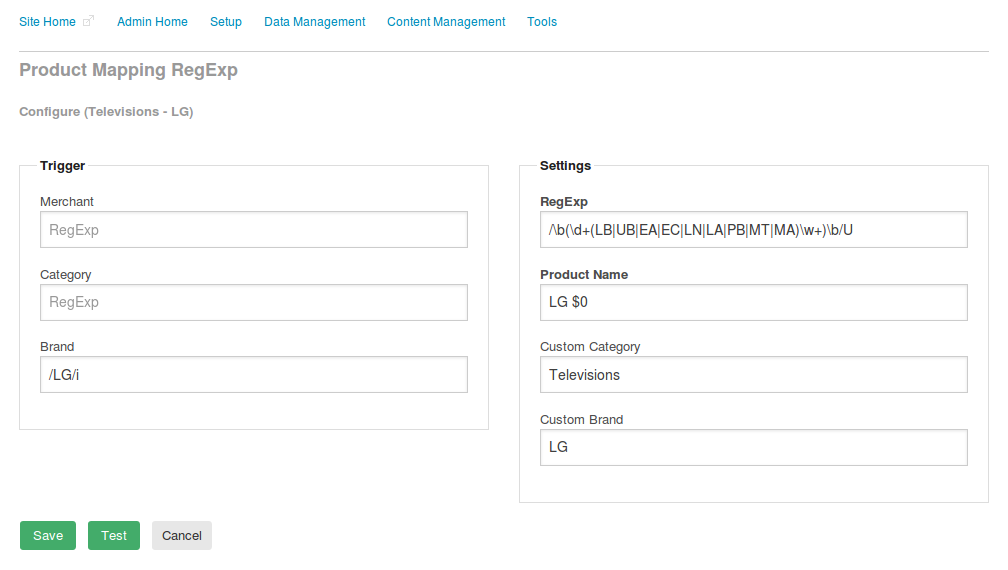
Task: Click the Trigger fieldset legend
Action: (62, 166)
